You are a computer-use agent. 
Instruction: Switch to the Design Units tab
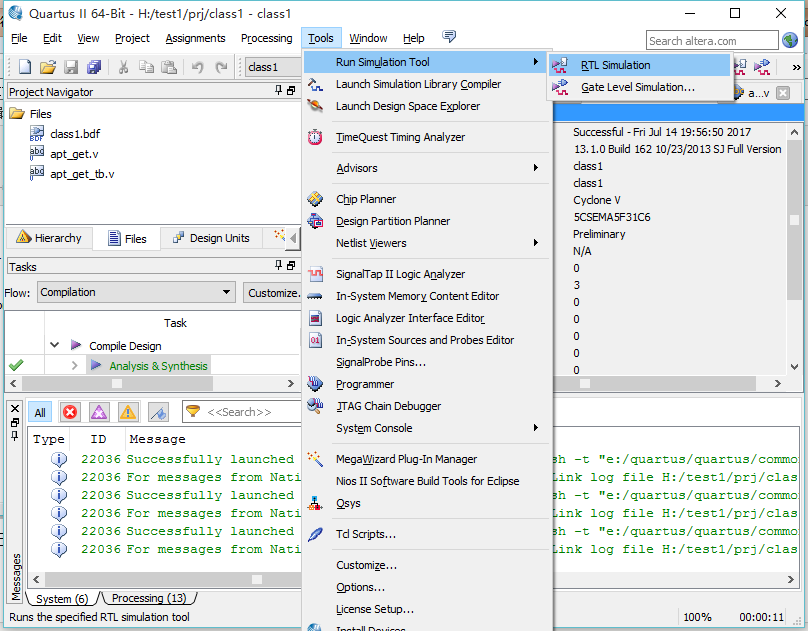(x=211, y=238)
